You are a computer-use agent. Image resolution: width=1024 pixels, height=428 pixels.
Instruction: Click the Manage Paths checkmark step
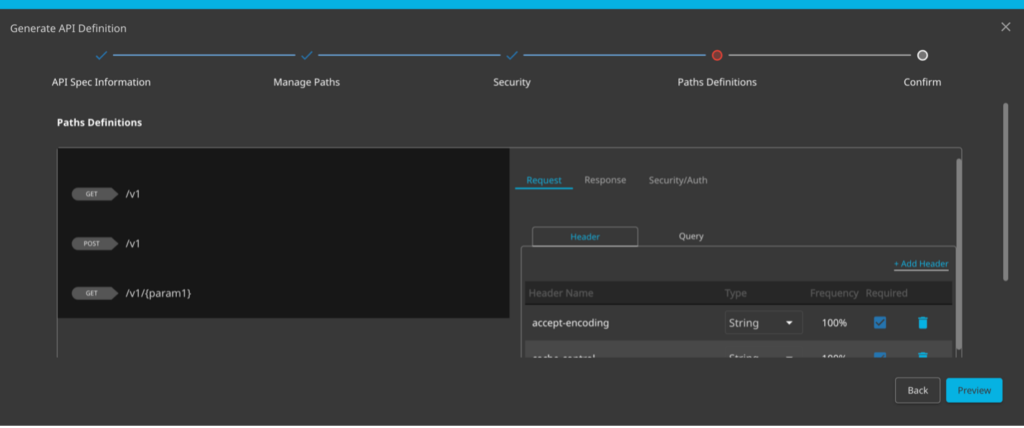point(307,56)
